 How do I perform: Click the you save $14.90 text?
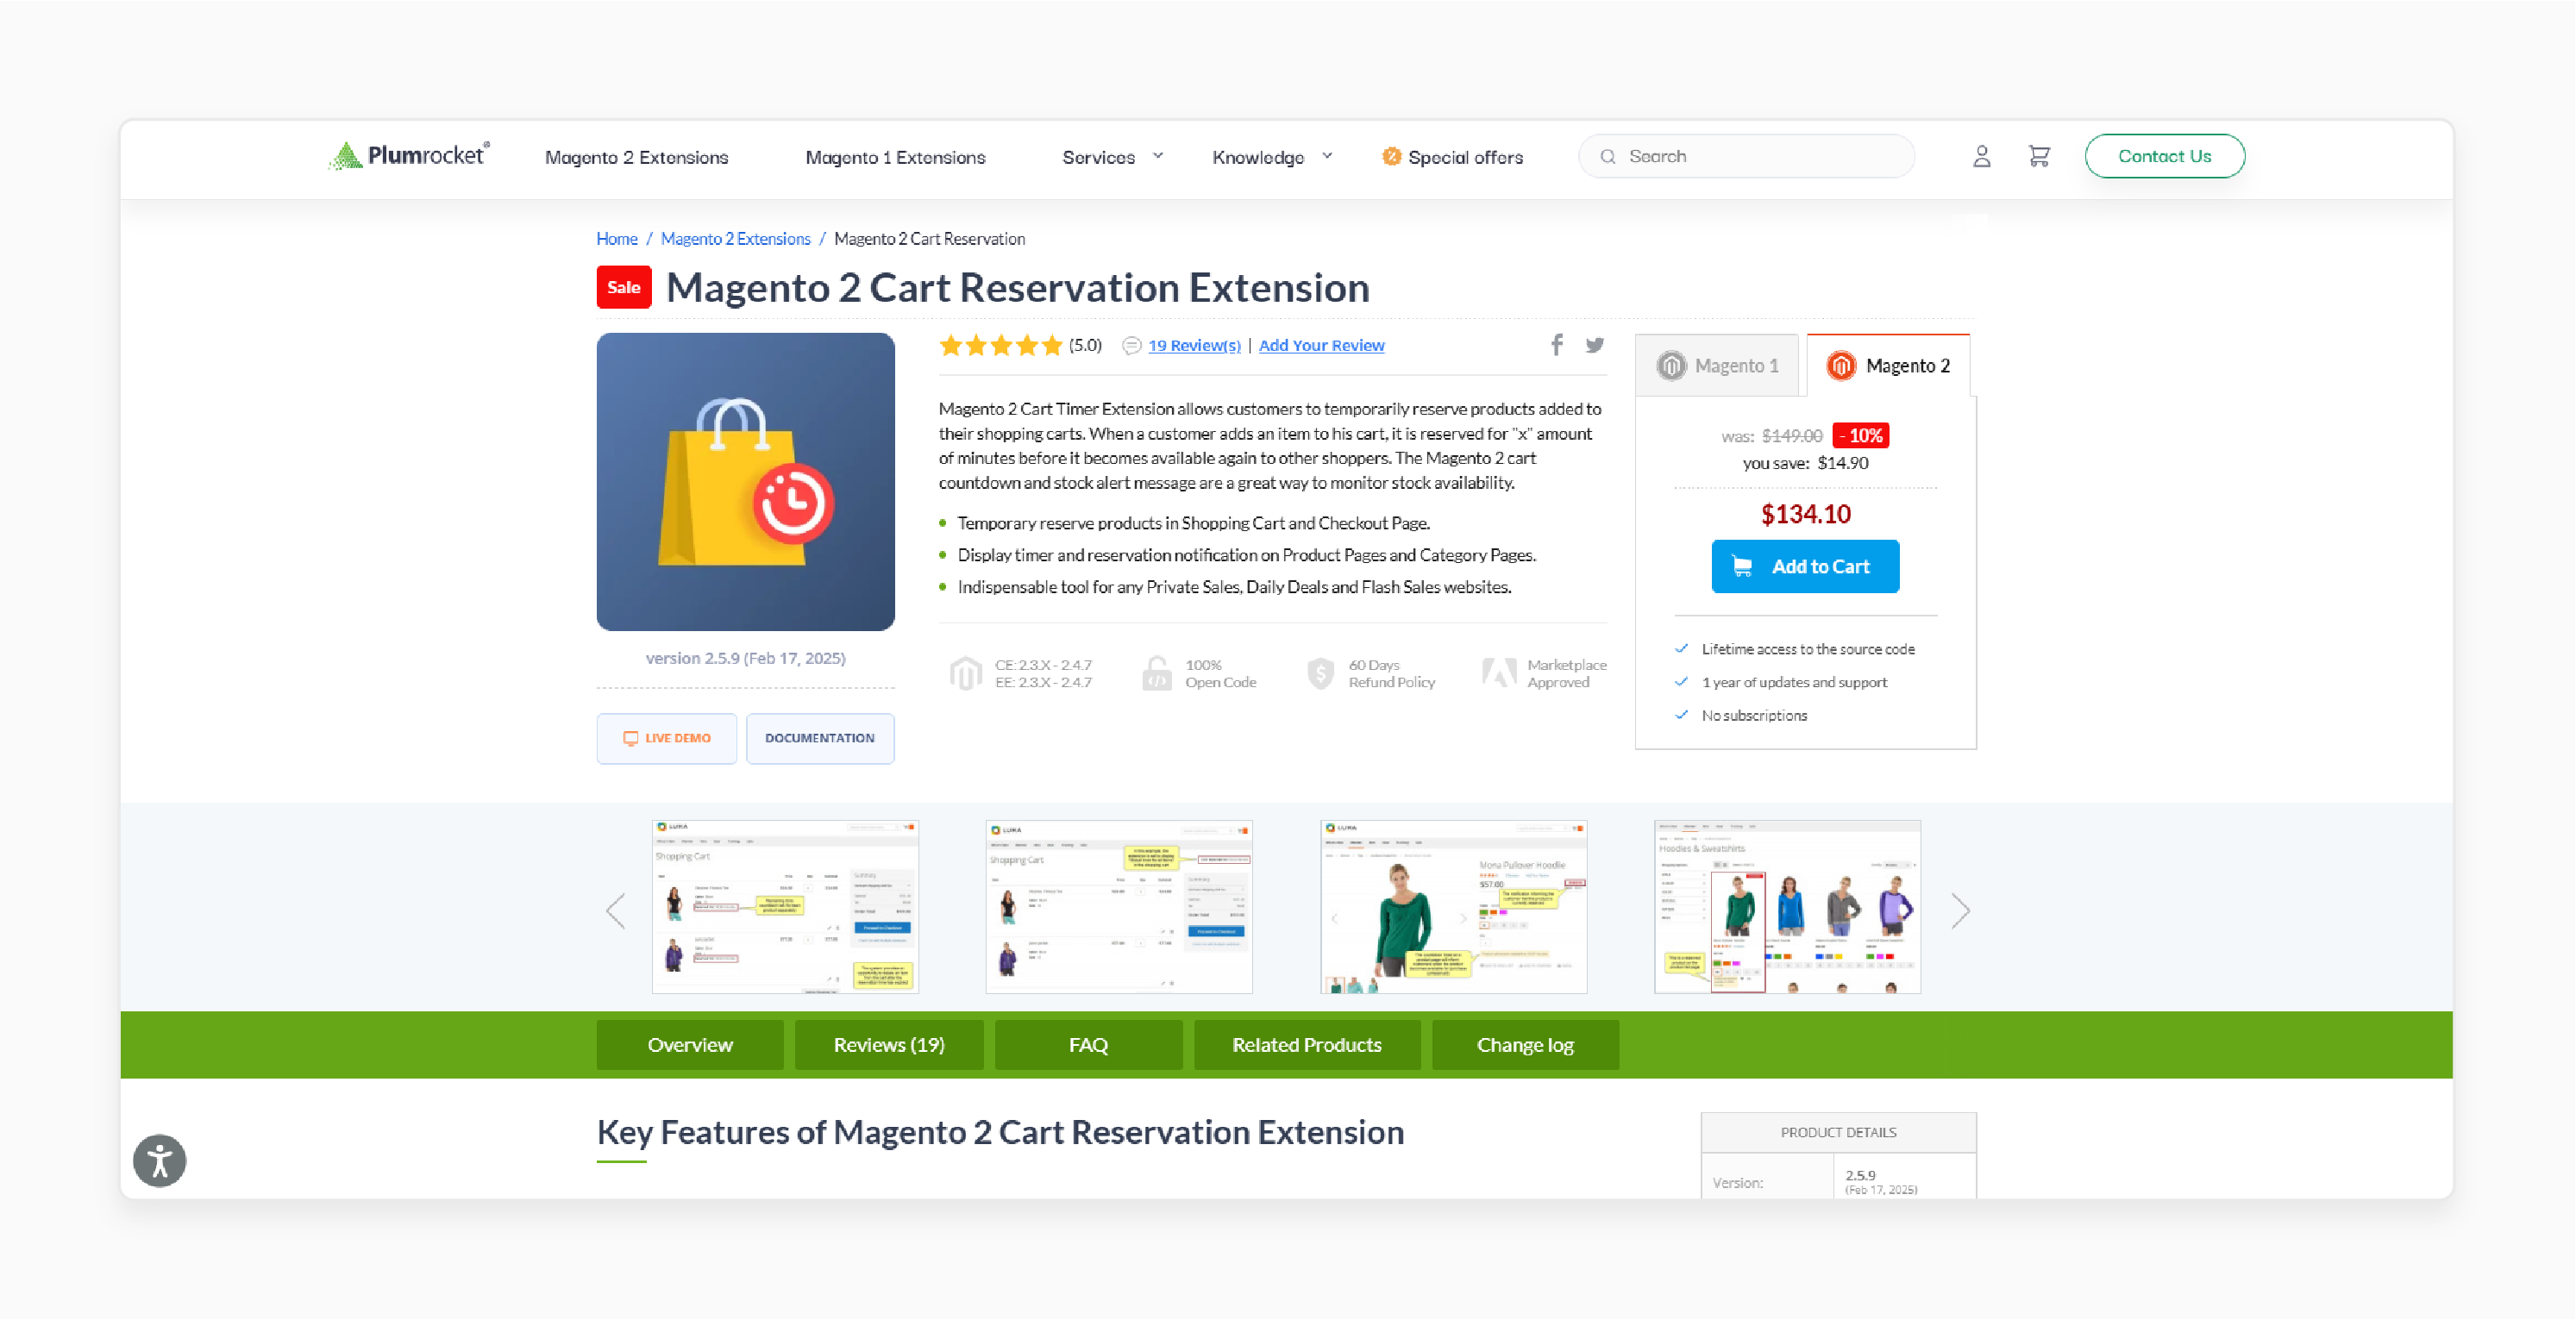[1805, 464]
